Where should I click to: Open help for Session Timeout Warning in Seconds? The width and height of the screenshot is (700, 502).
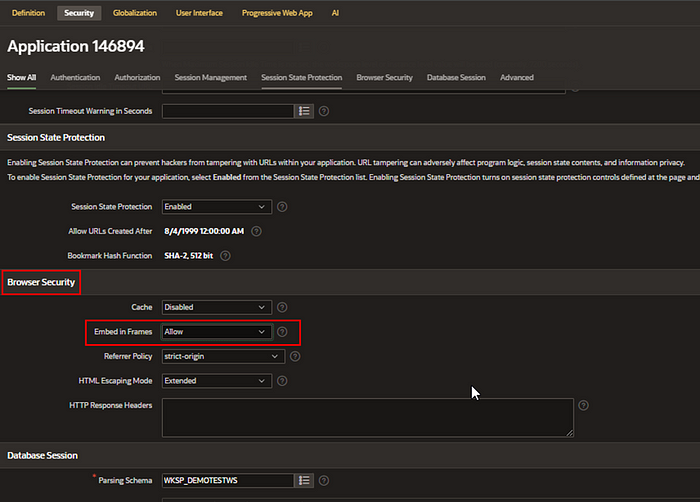point(324,111)
